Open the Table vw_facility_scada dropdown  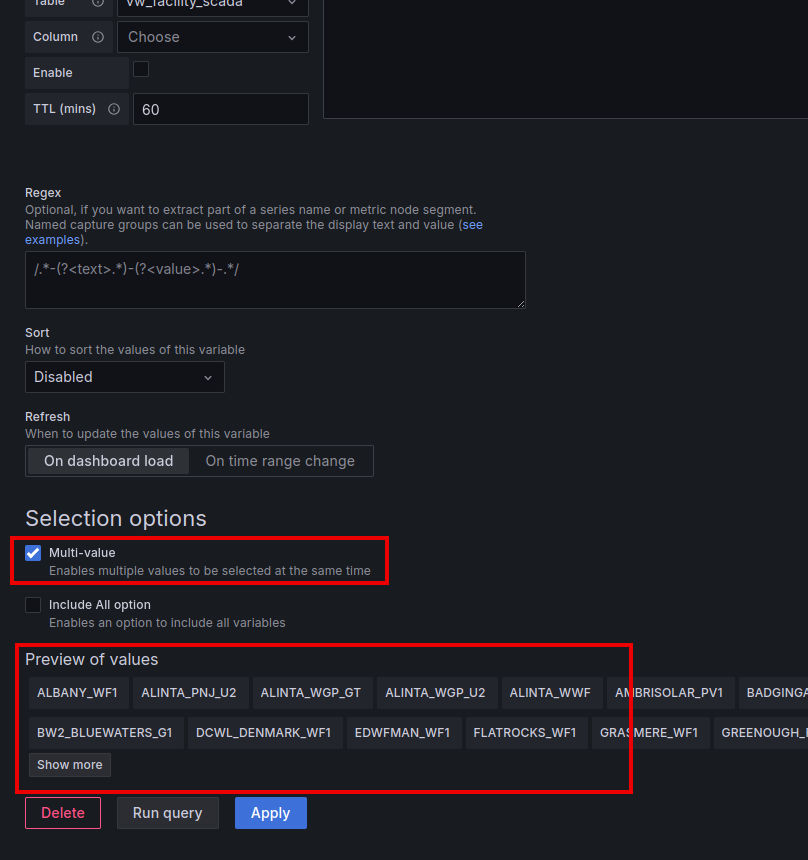coord(213,7)
